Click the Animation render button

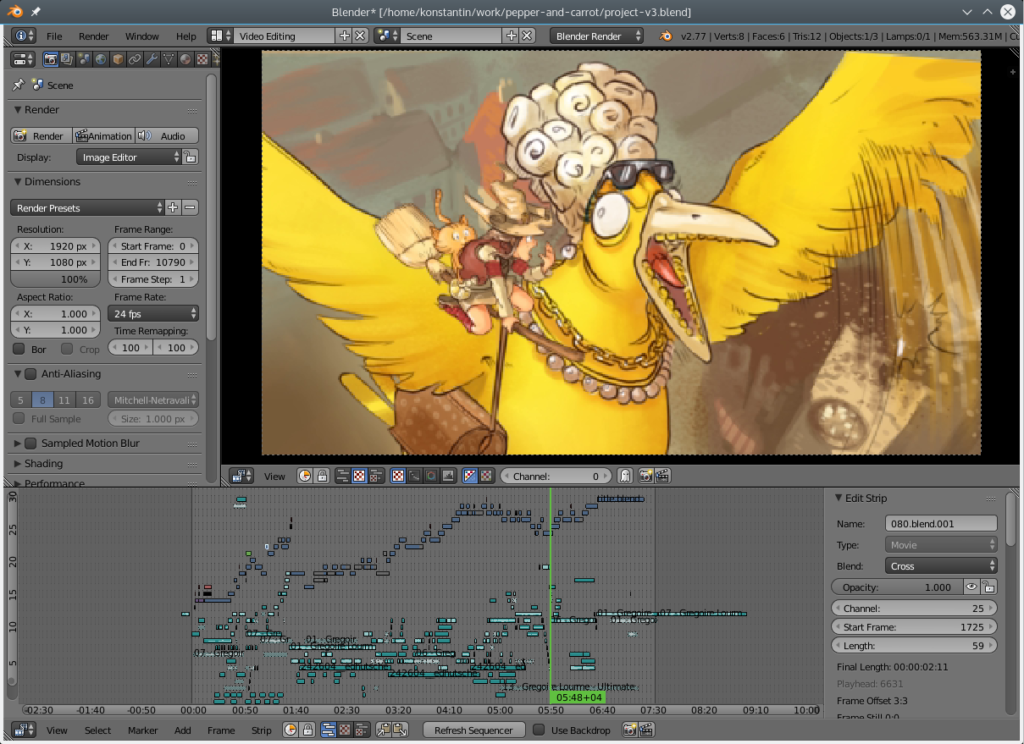[103, 136]
